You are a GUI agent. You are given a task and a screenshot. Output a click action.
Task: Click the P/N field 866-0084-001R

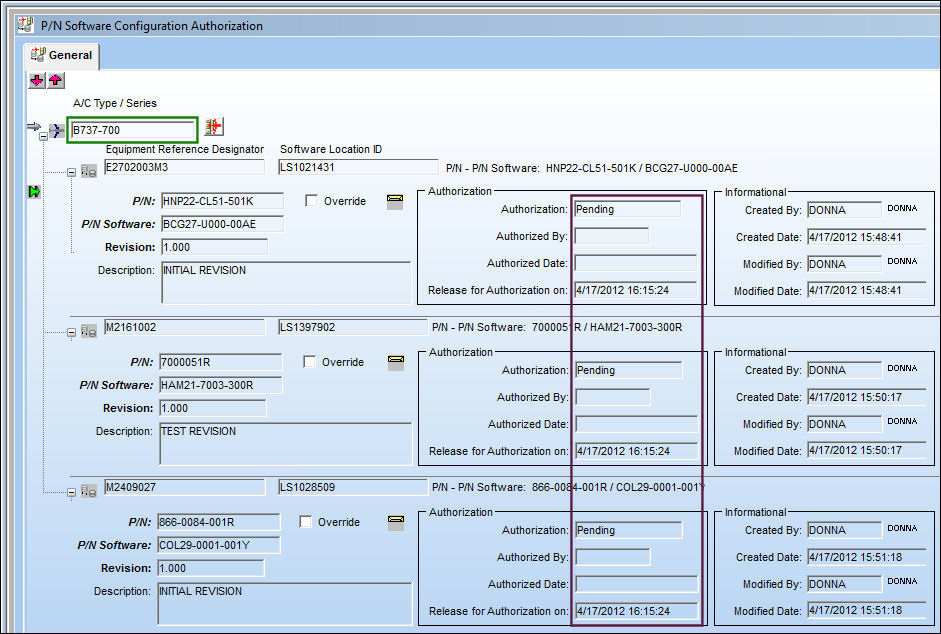218,522
